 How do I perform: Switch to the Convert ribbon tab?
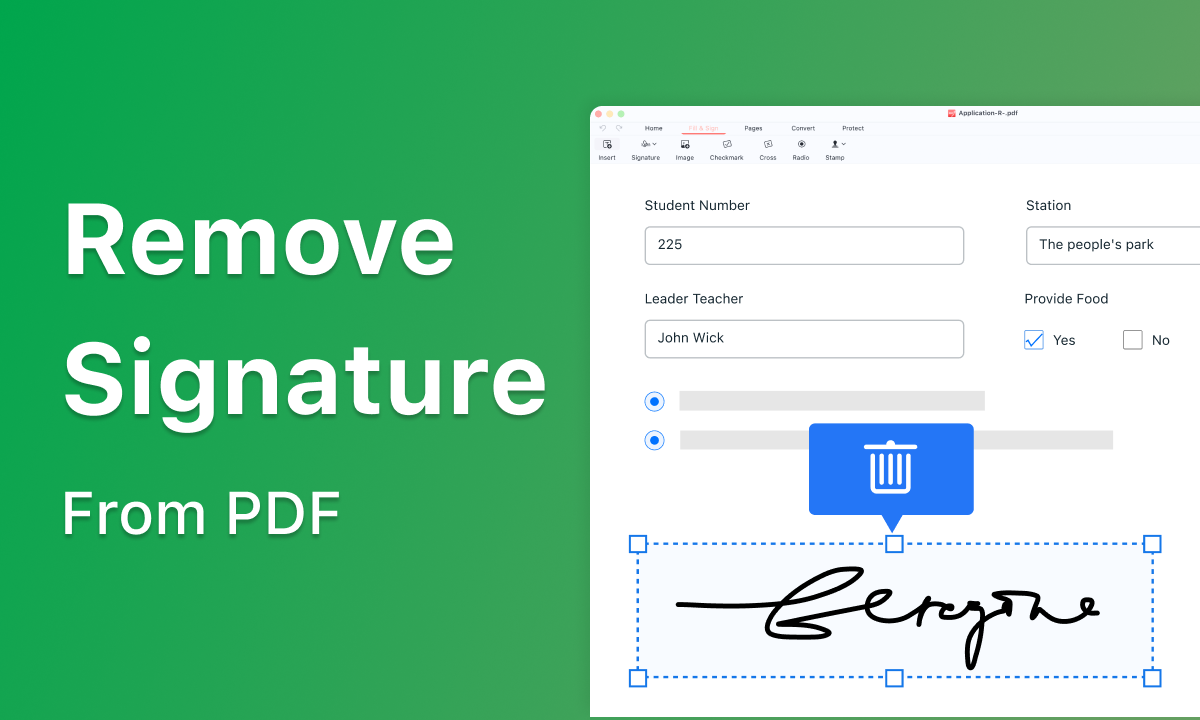803,128
